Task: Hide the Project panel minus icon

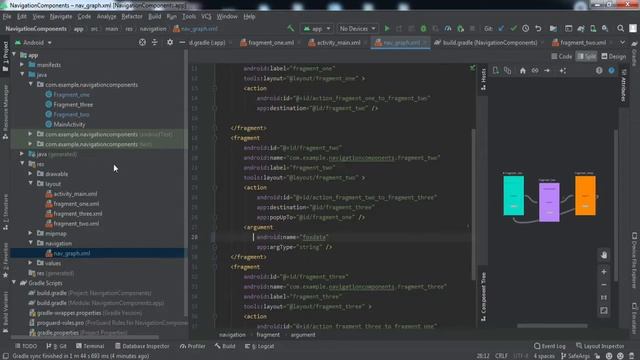Action: [x=182, y=42]
